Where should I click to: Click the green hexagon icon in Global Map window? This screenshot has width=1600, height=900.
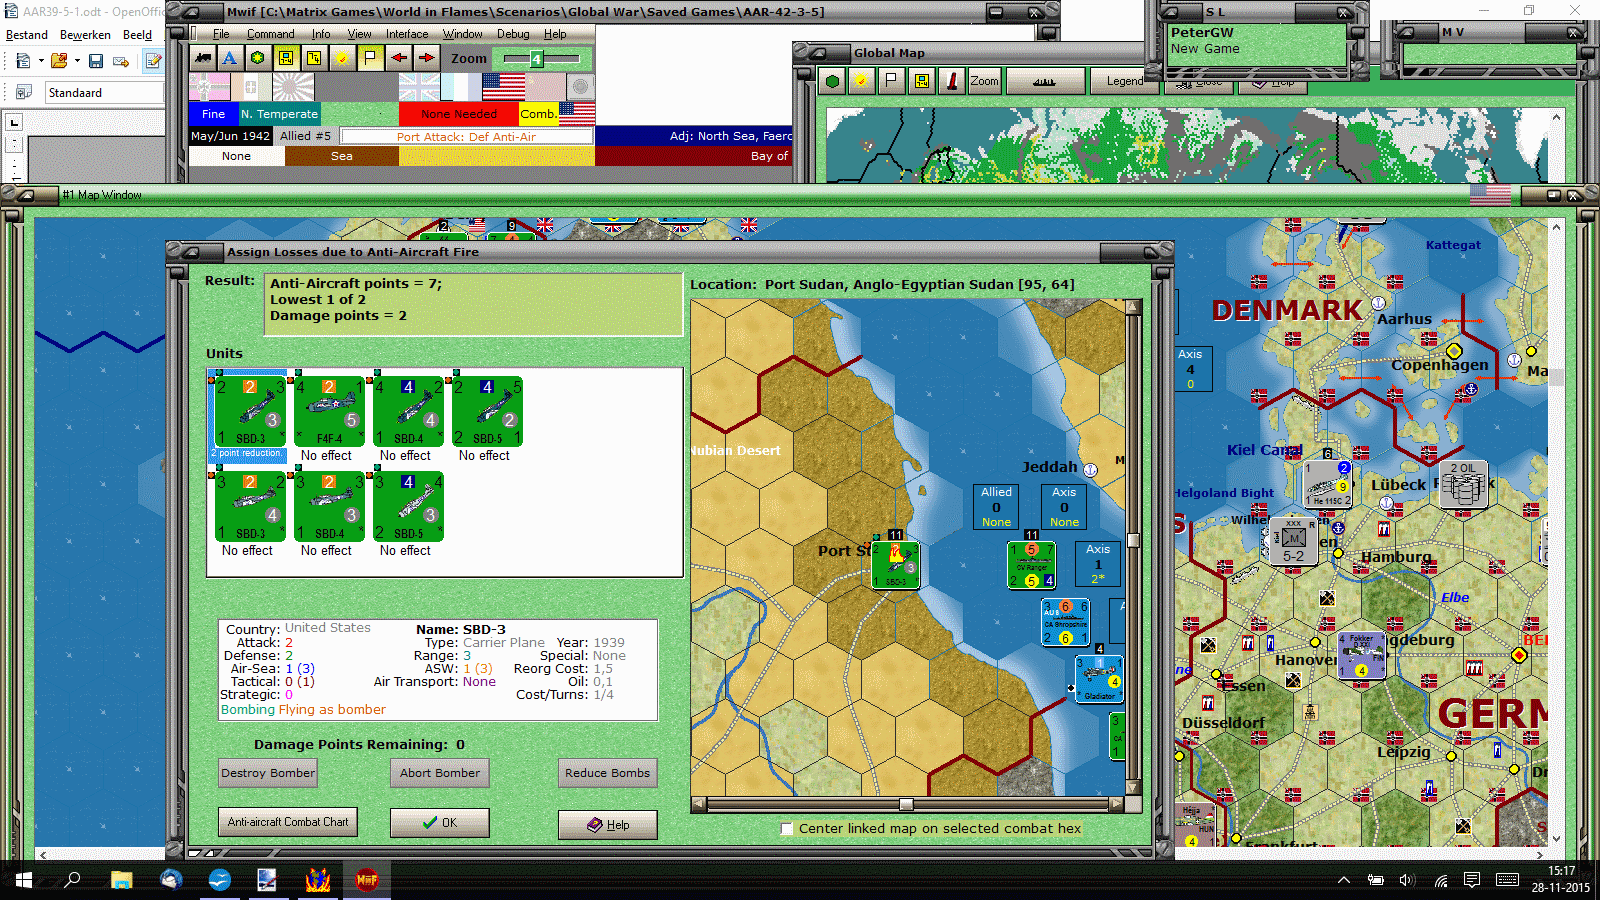[x=832, y=81]
